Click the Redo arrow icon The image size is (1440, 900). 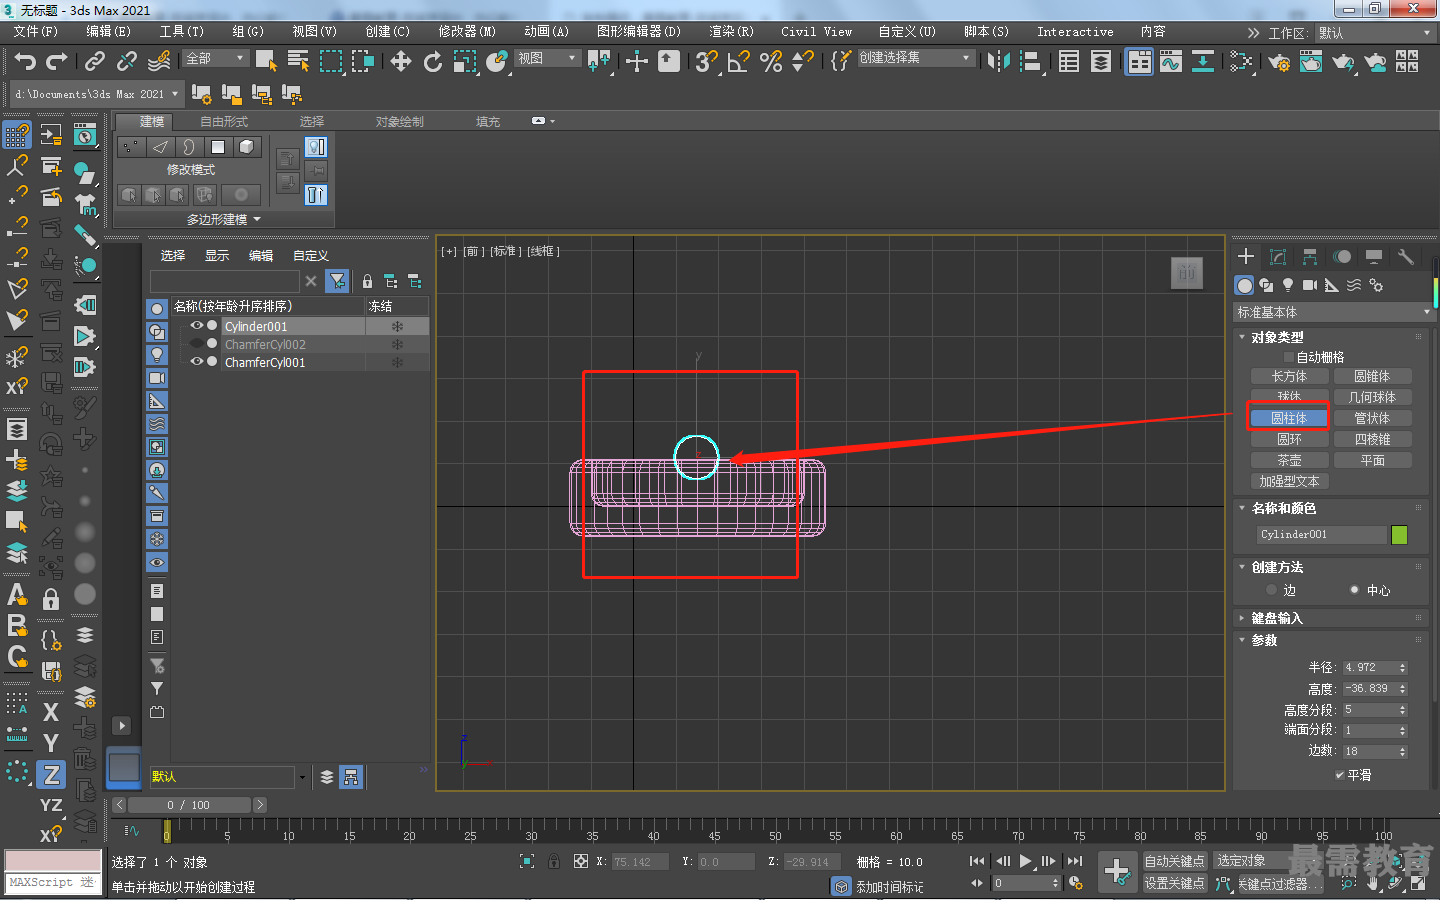click(57, 62)
